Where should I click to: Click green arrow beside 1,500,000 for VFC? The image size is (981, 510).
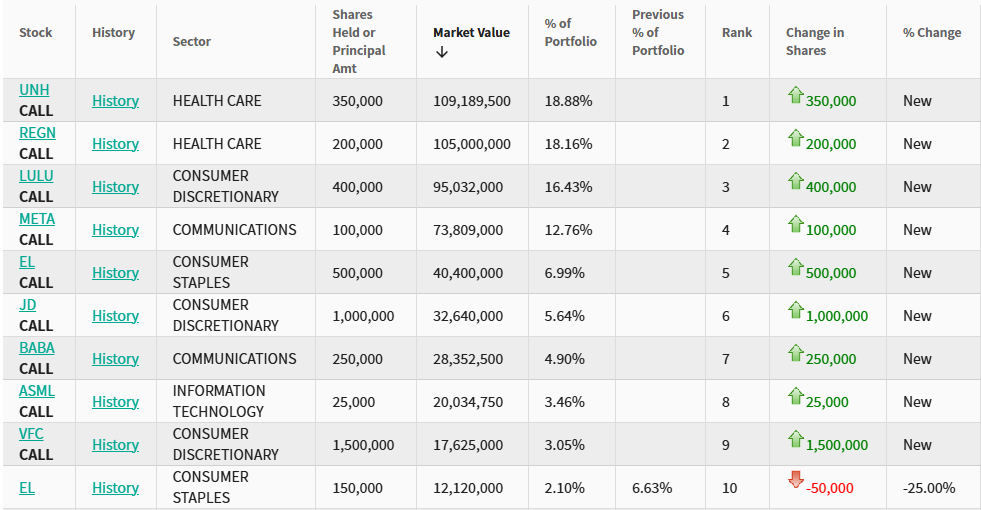coord(796,440)
